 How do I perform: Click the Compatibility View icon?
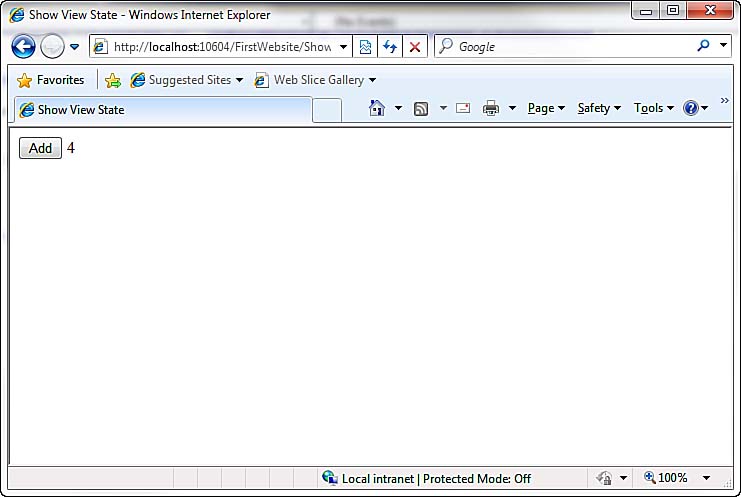coord(365,47)
